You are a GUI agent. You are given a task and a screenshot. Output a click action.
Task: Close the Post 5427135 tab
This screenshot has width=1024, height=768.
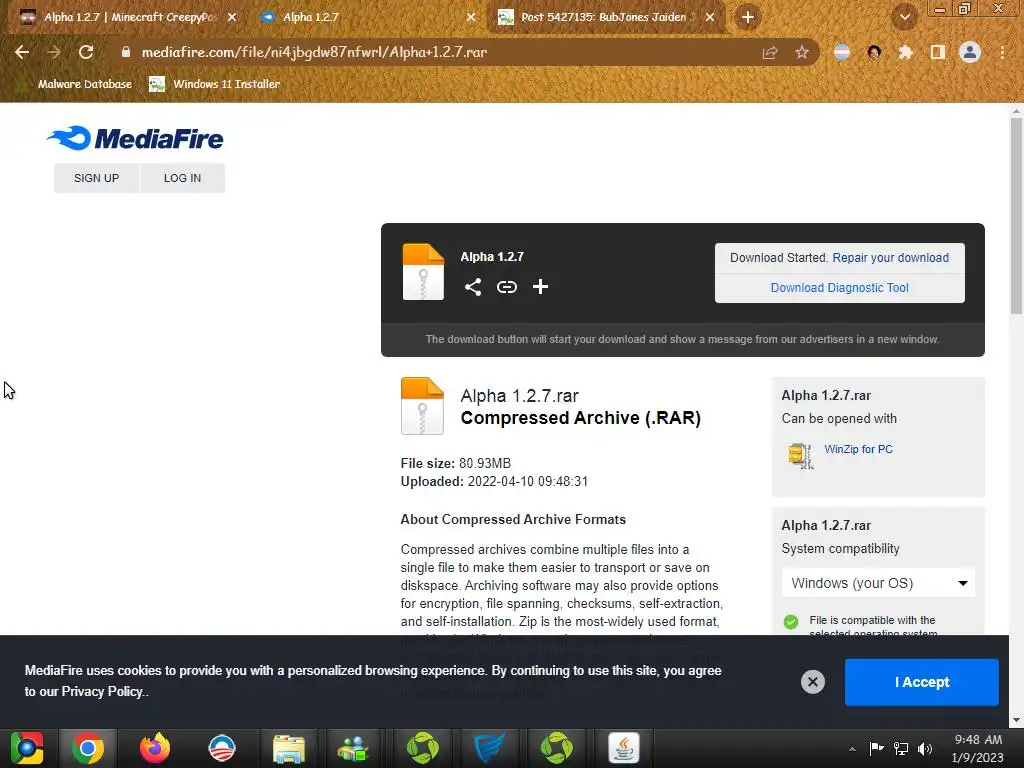coord(710,17)
